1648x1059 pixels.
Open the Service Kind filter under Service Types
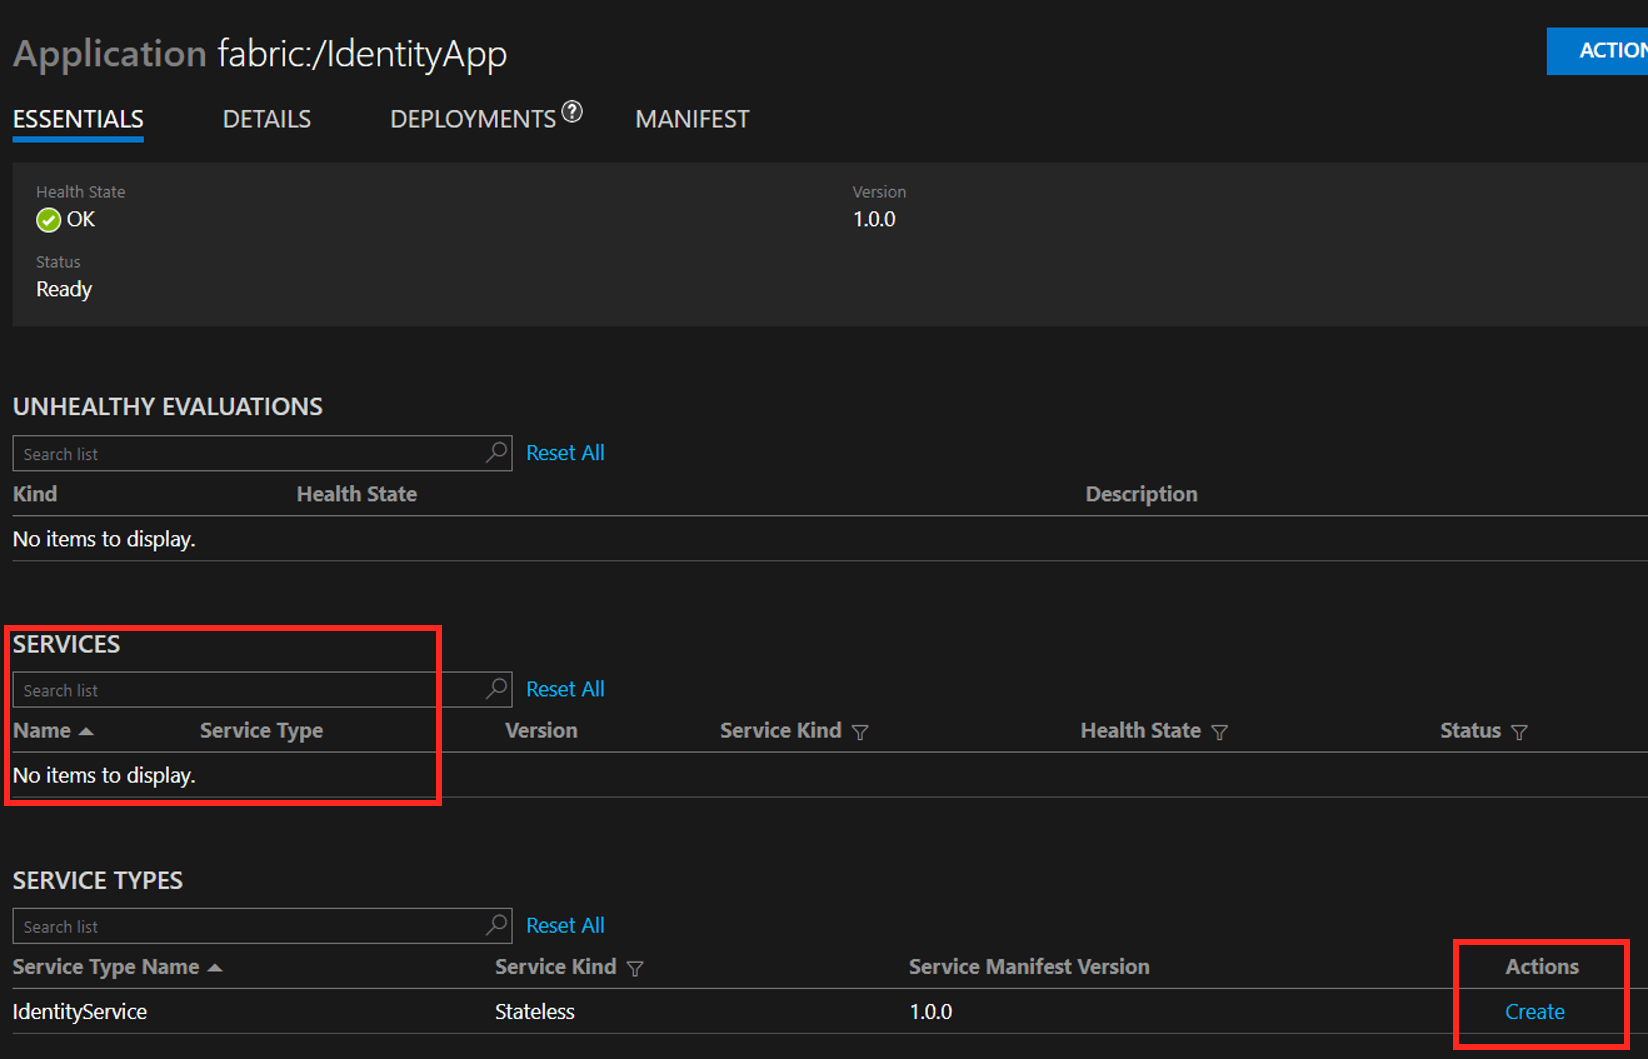637,968
